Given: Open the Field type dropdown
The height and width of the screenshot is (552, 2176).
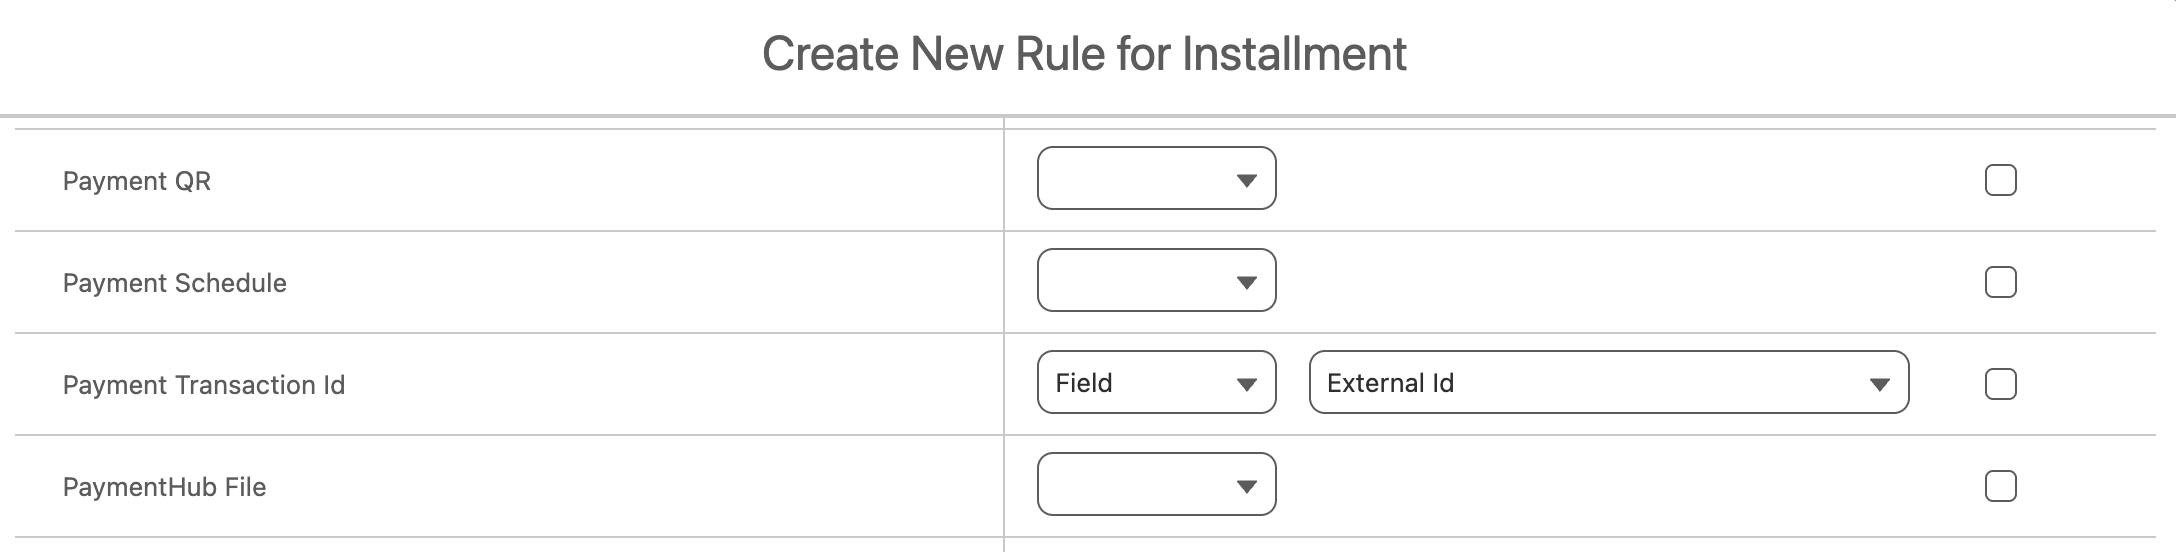Looking at the screenshot, I should (1140, 383).
